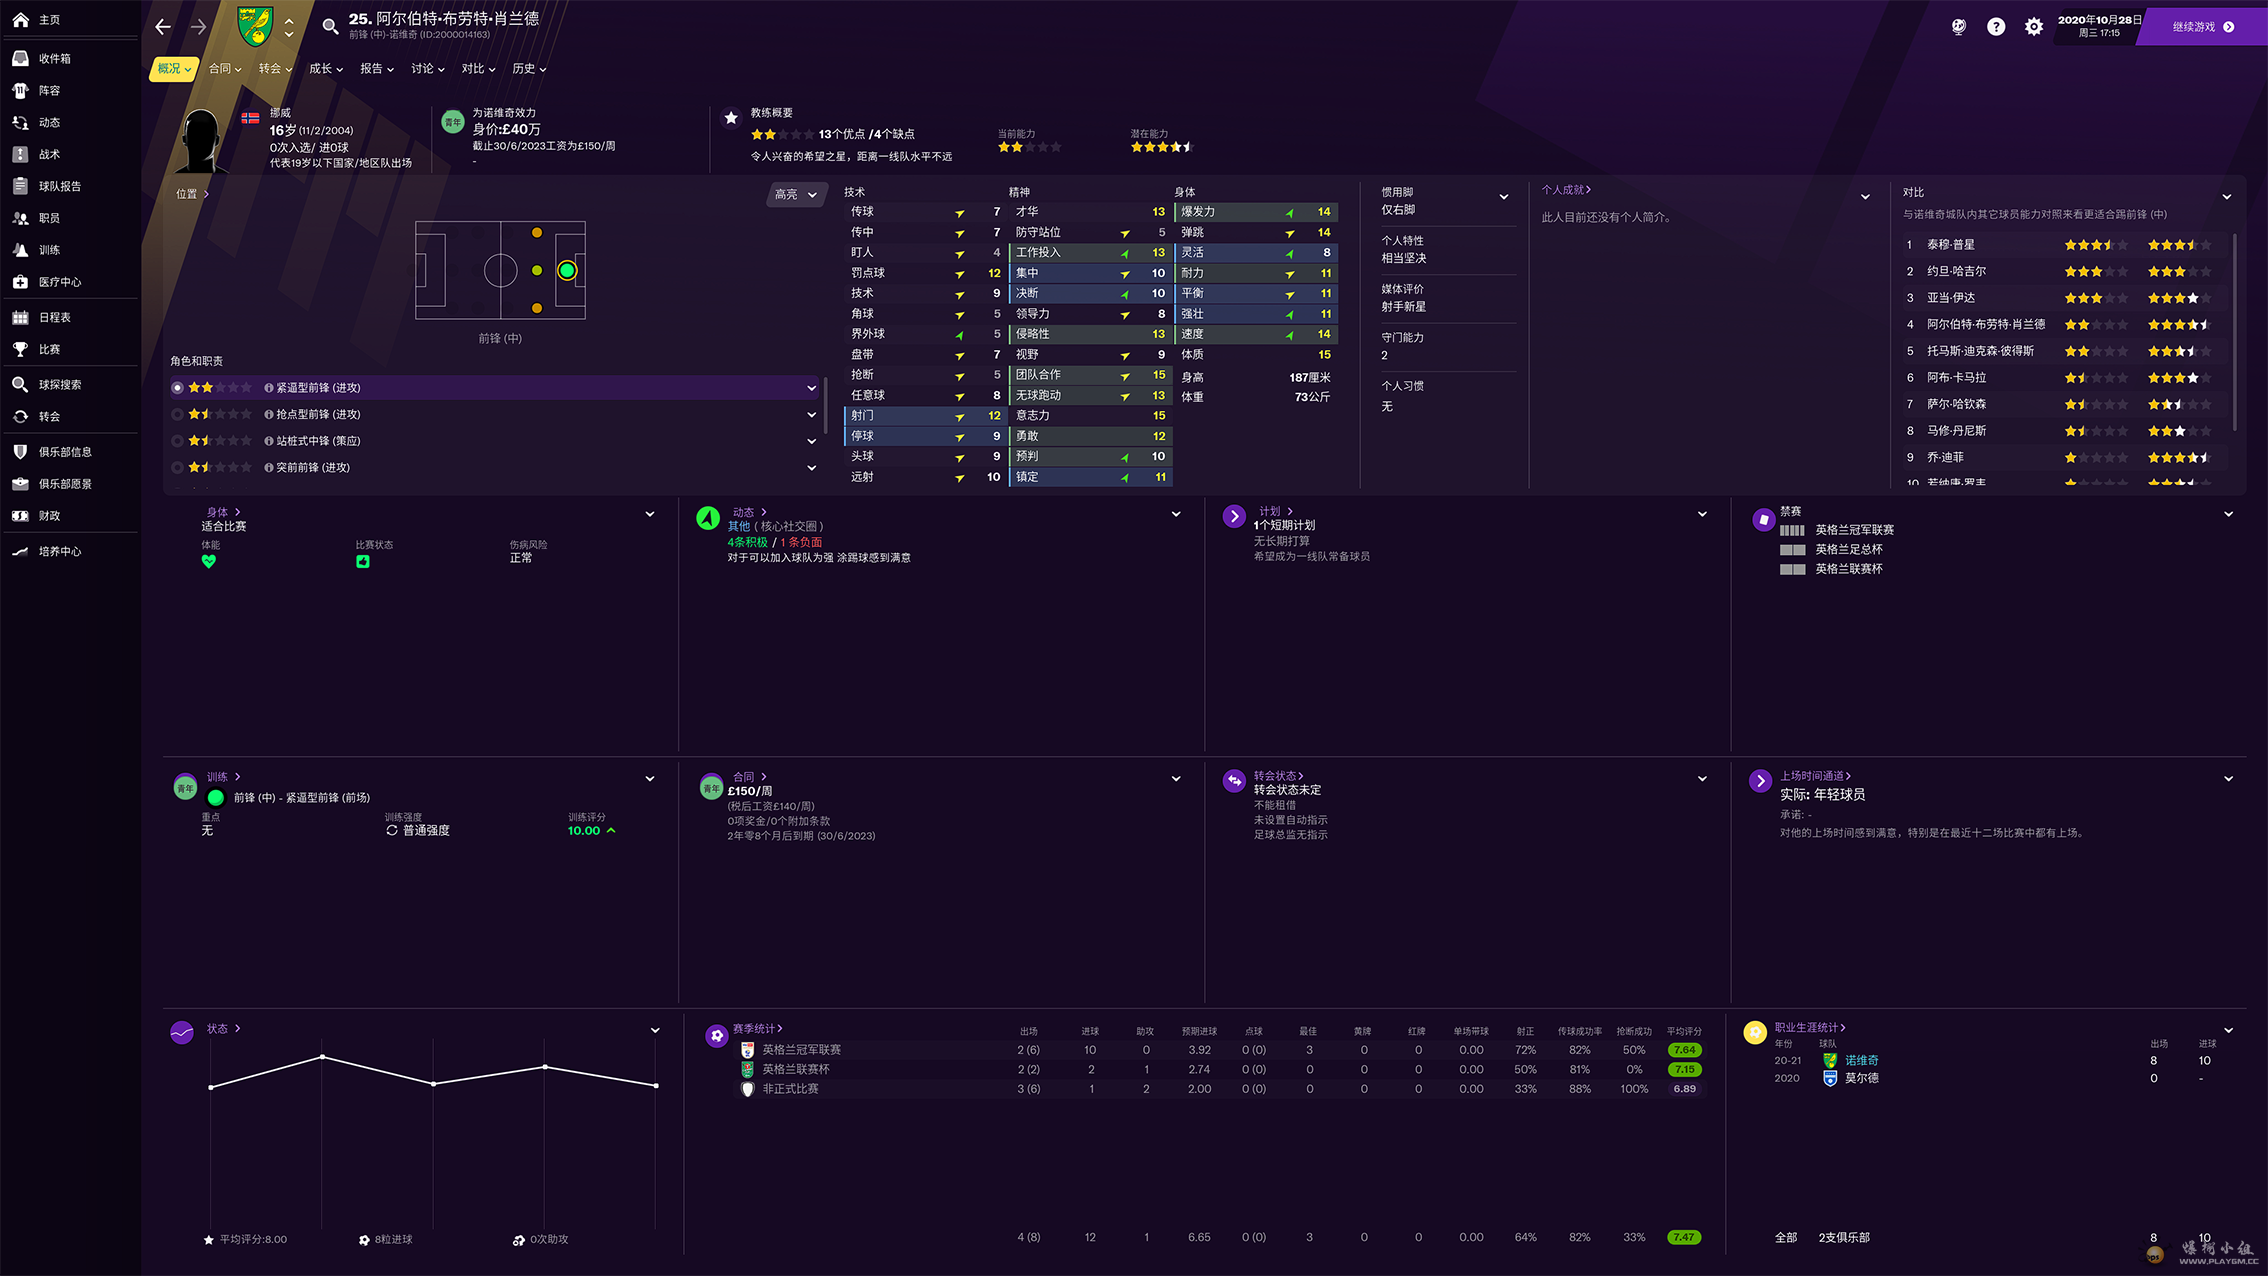
Task: Click the form graph peak point
Action: [322, 1056]
